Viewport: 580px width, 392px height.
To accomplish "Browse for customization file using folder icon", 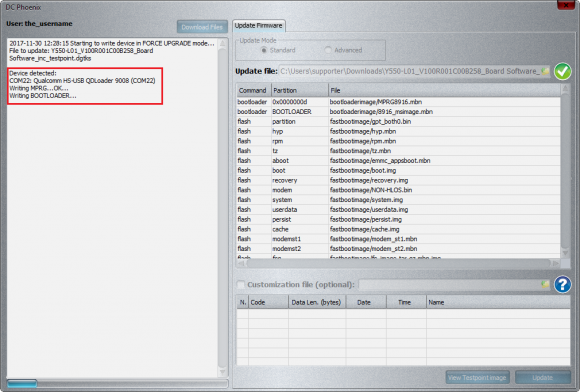I will tap(545, 284).
